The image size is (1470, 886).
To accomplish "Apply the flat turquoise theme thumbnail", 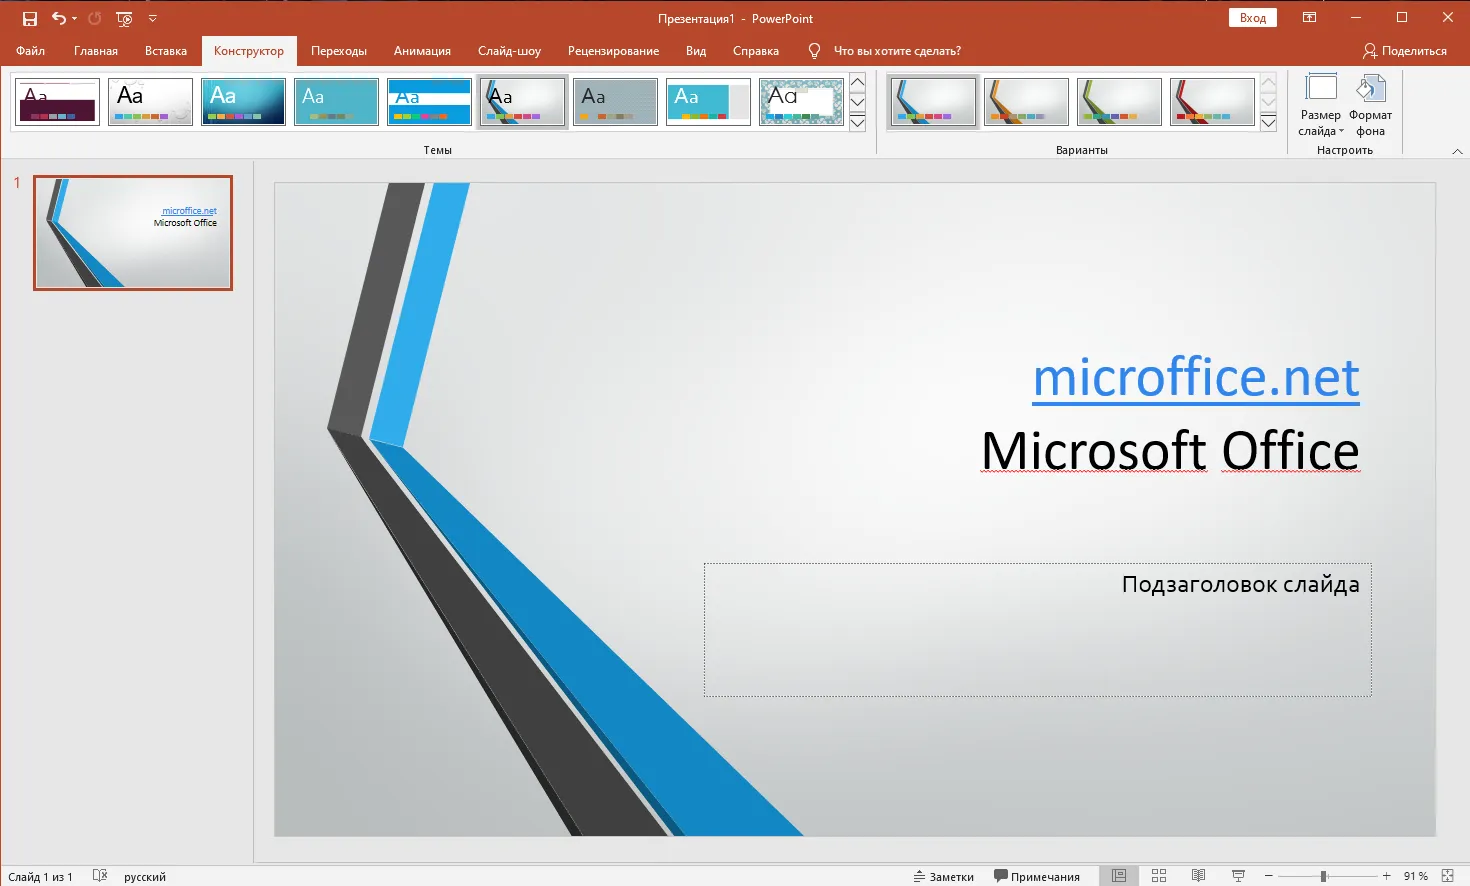I will [x=336, y=102].
